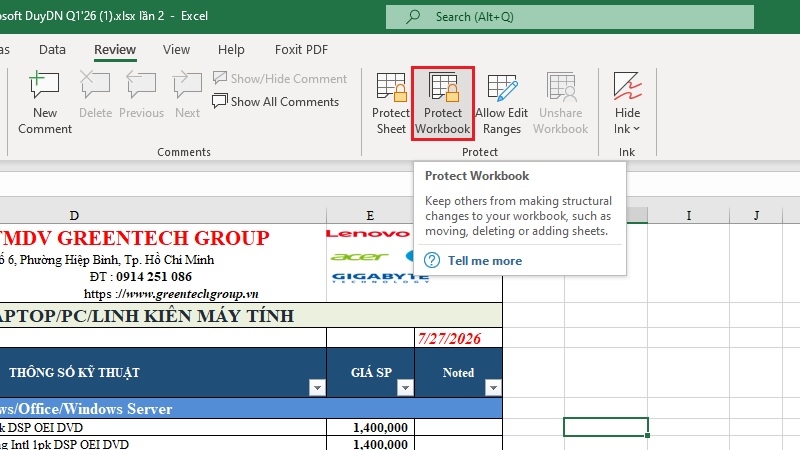Screen dimensions: 800x450
Task: Click the Hồ Chí Minh address line
Action: click(107, 260)
